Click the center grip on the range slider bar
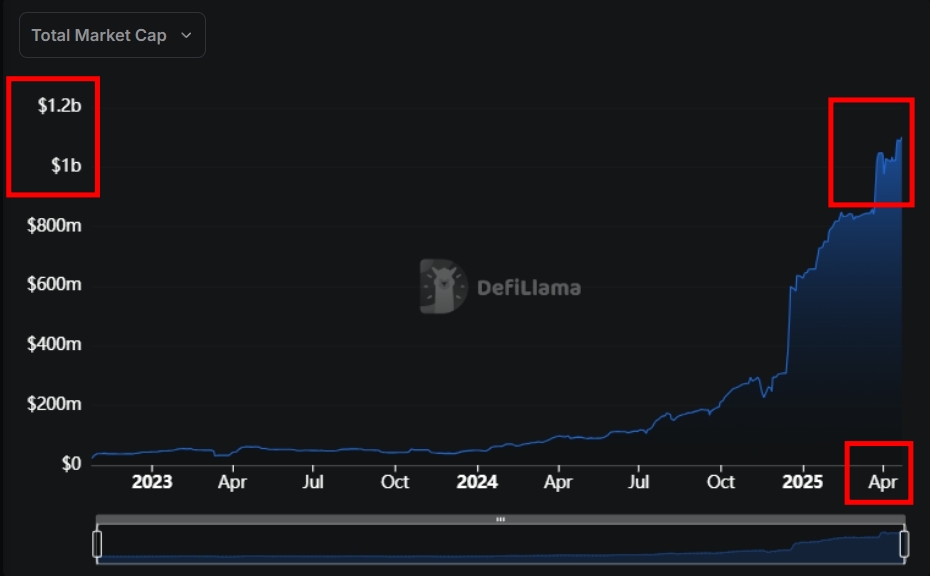The width and height of the screenshot is (930, 576). click(x=501, y=519)
